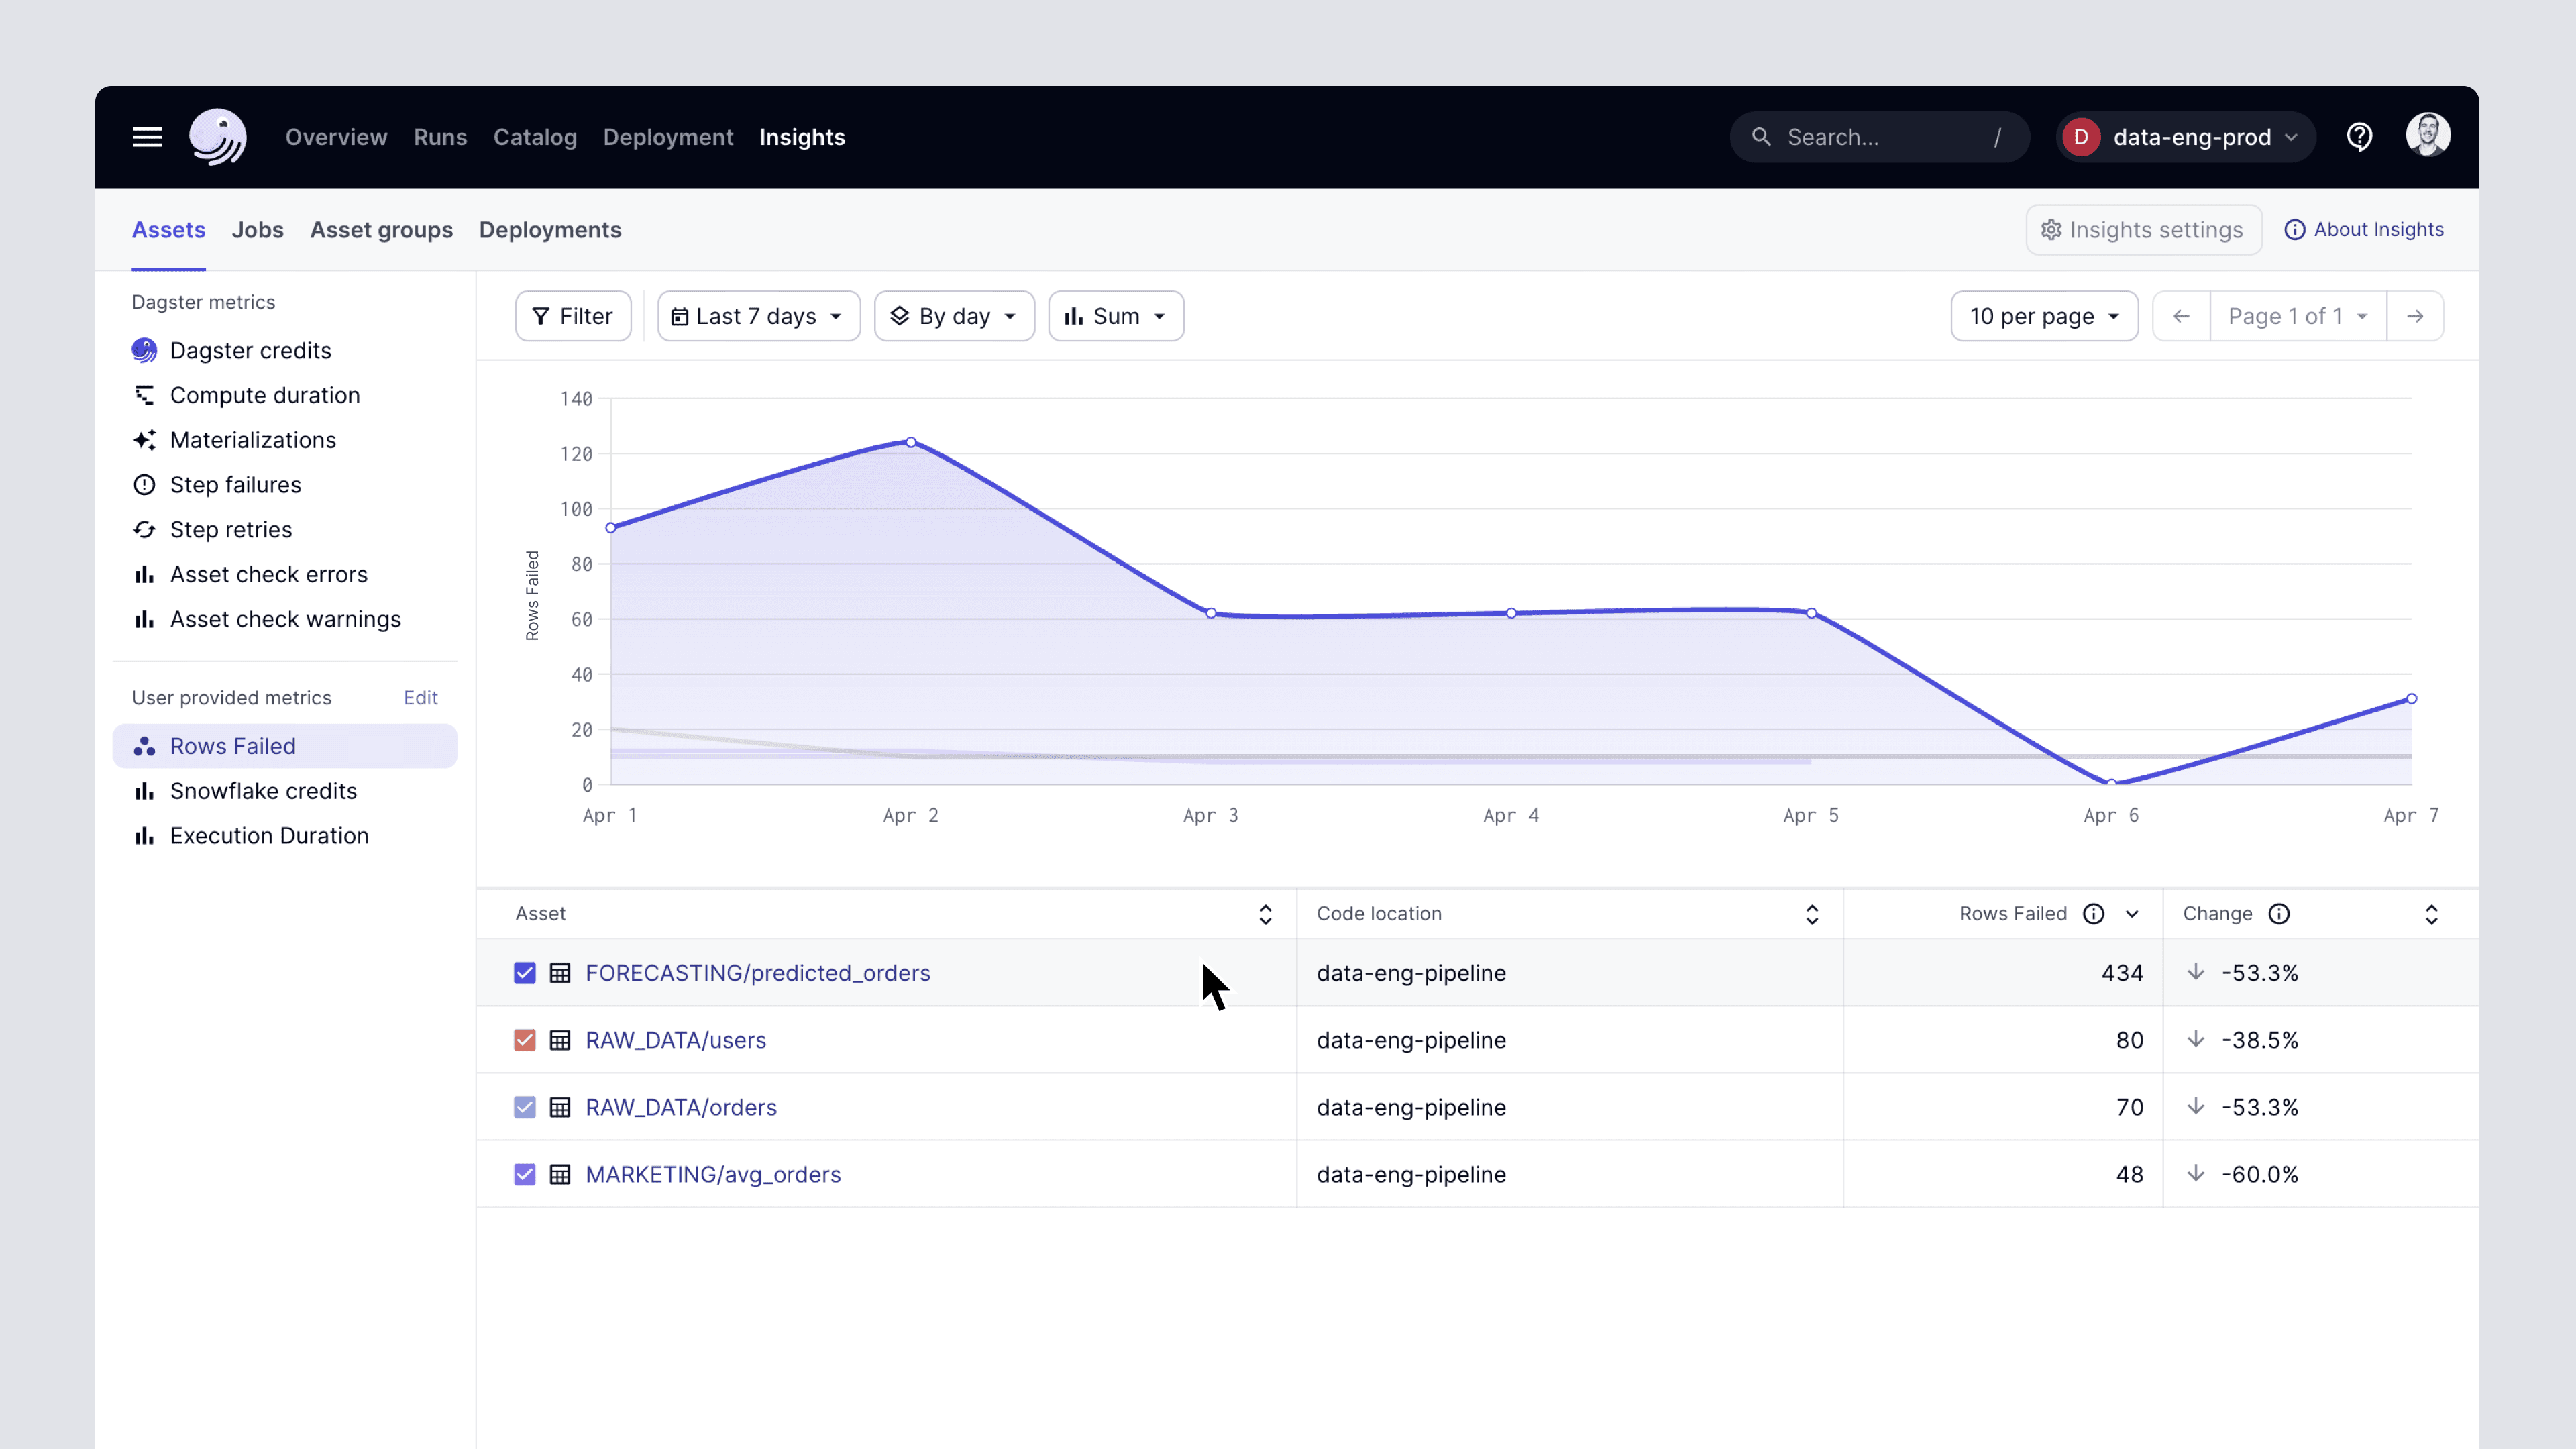
Task: Toggle the MARKETING/avg_orders checkbox
Action: pos(525,1174)
